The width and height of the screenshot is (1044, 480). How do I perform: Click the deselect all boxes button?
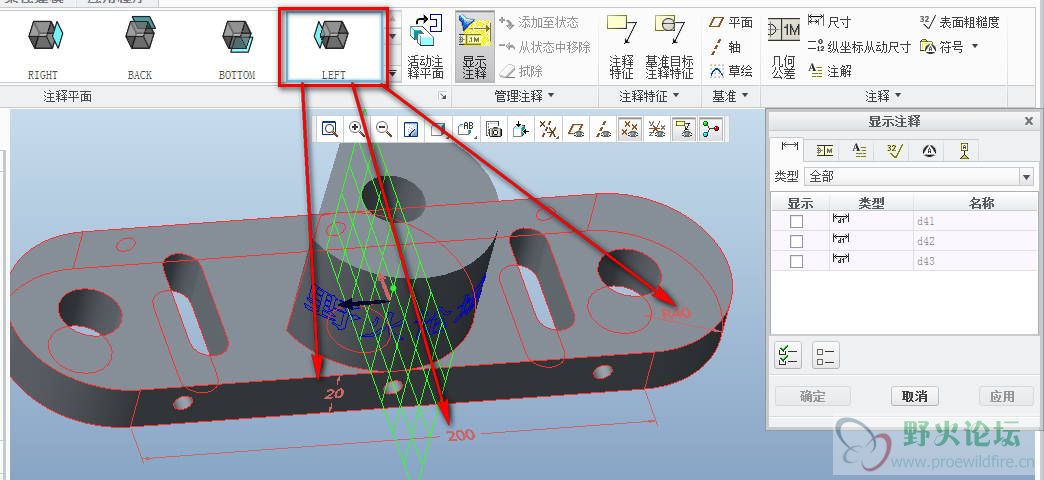826,356
